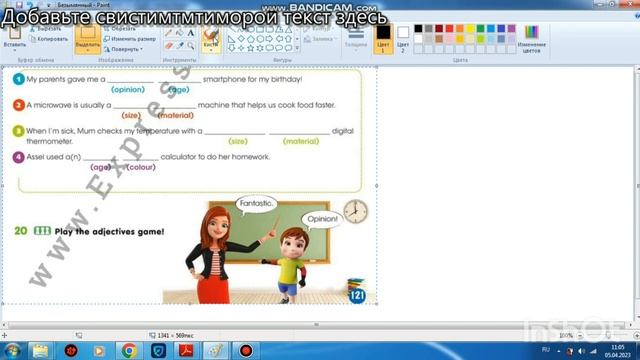Open the Brushes dropdown arrow

(x=211, y=50)
